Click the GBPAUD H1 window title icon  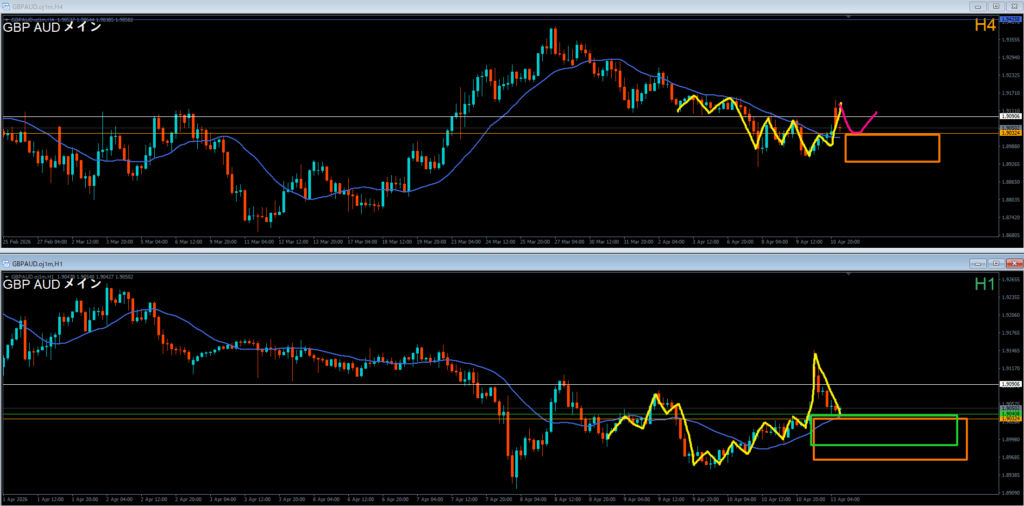click(8, 263)
